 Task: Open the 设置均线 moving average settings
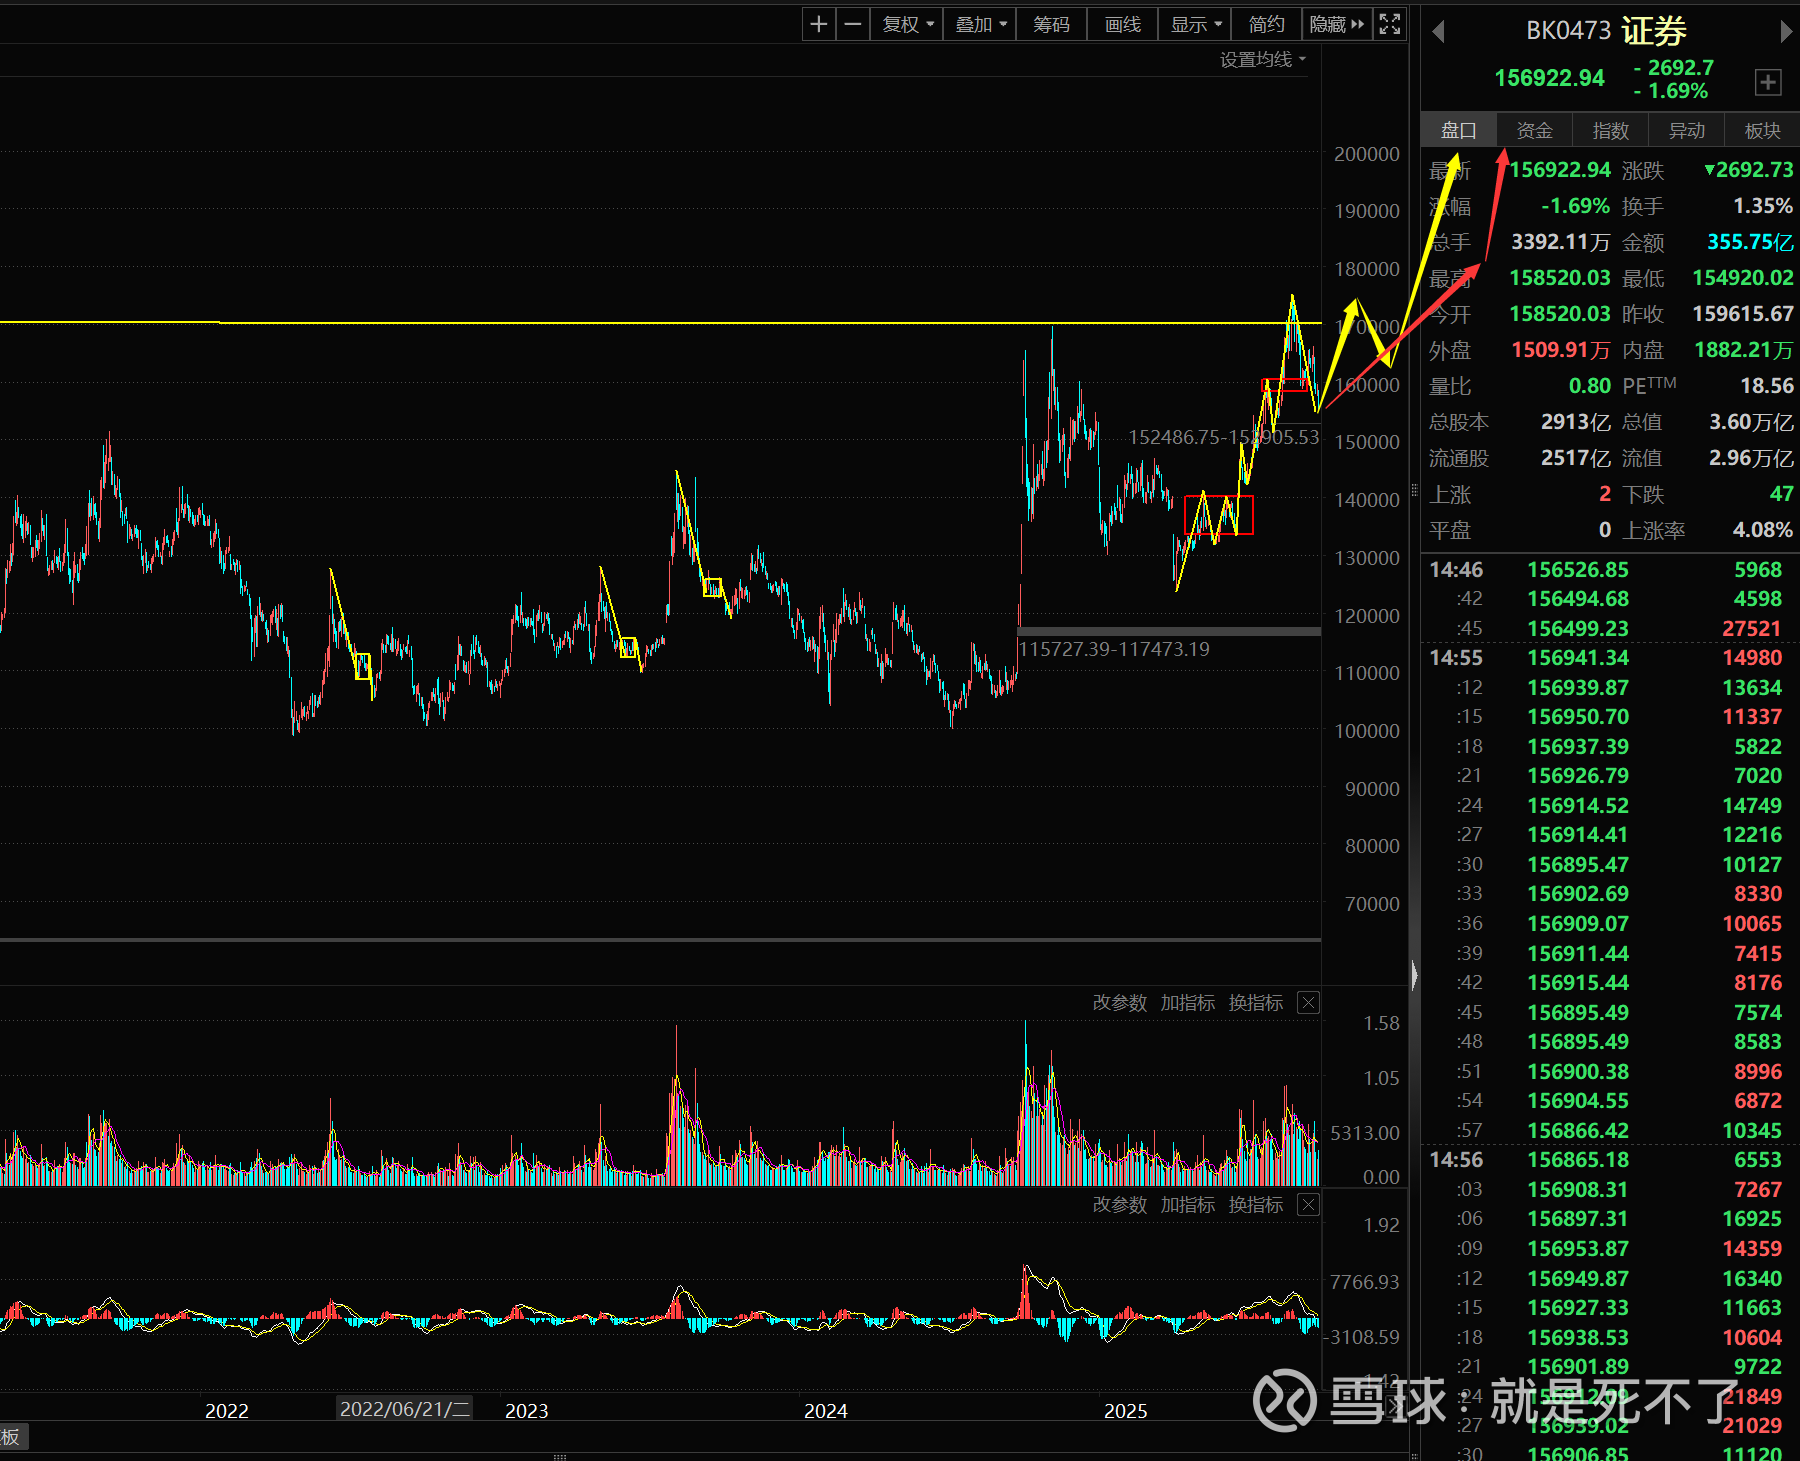pyautogui.click(x=1263, y=60)
